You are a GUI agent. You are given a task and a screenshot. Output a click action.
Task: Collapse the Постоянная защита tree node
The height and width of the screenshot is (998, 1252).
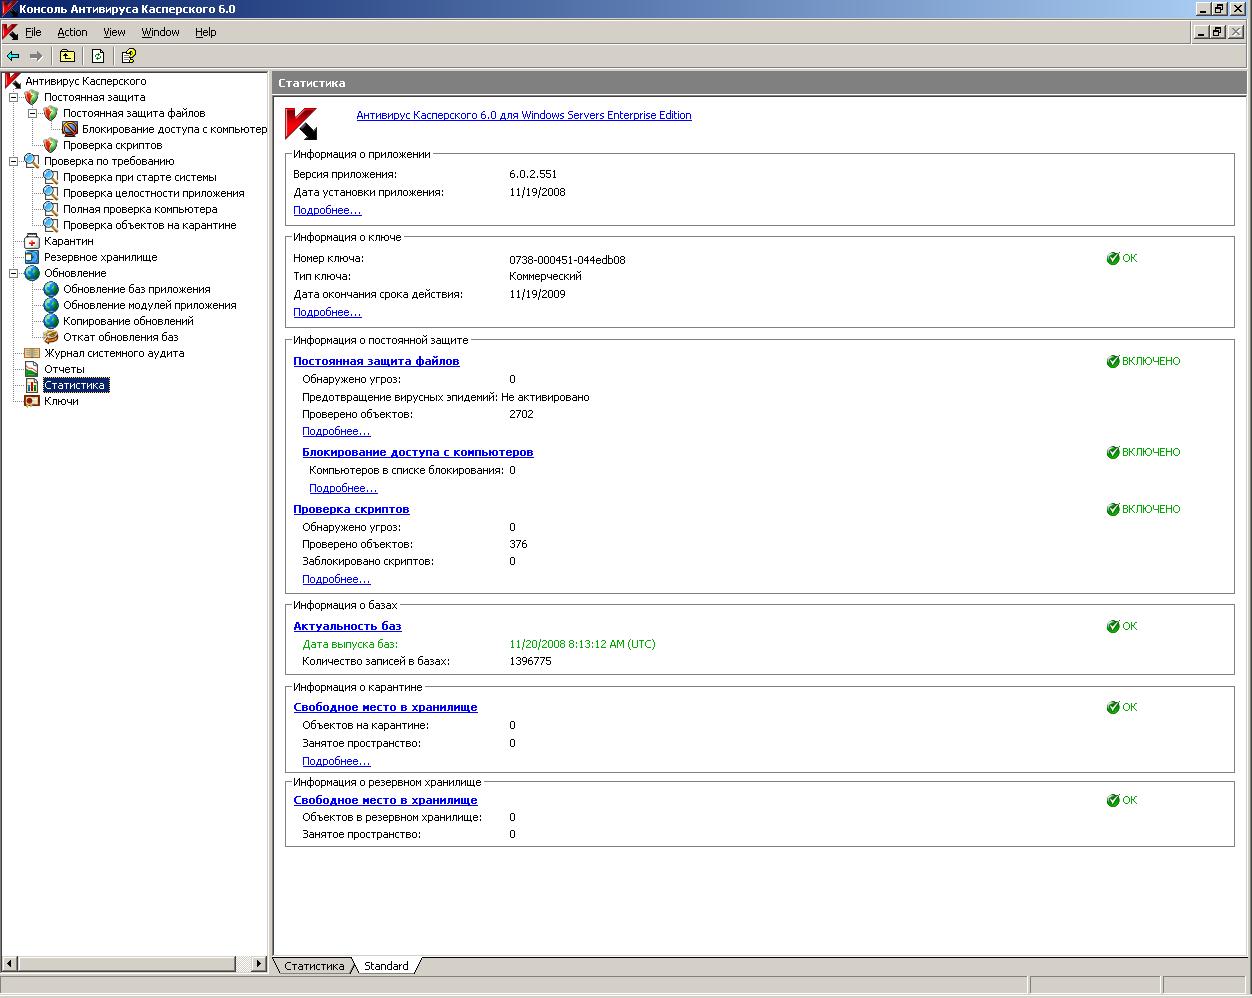(x=14, y=97)
